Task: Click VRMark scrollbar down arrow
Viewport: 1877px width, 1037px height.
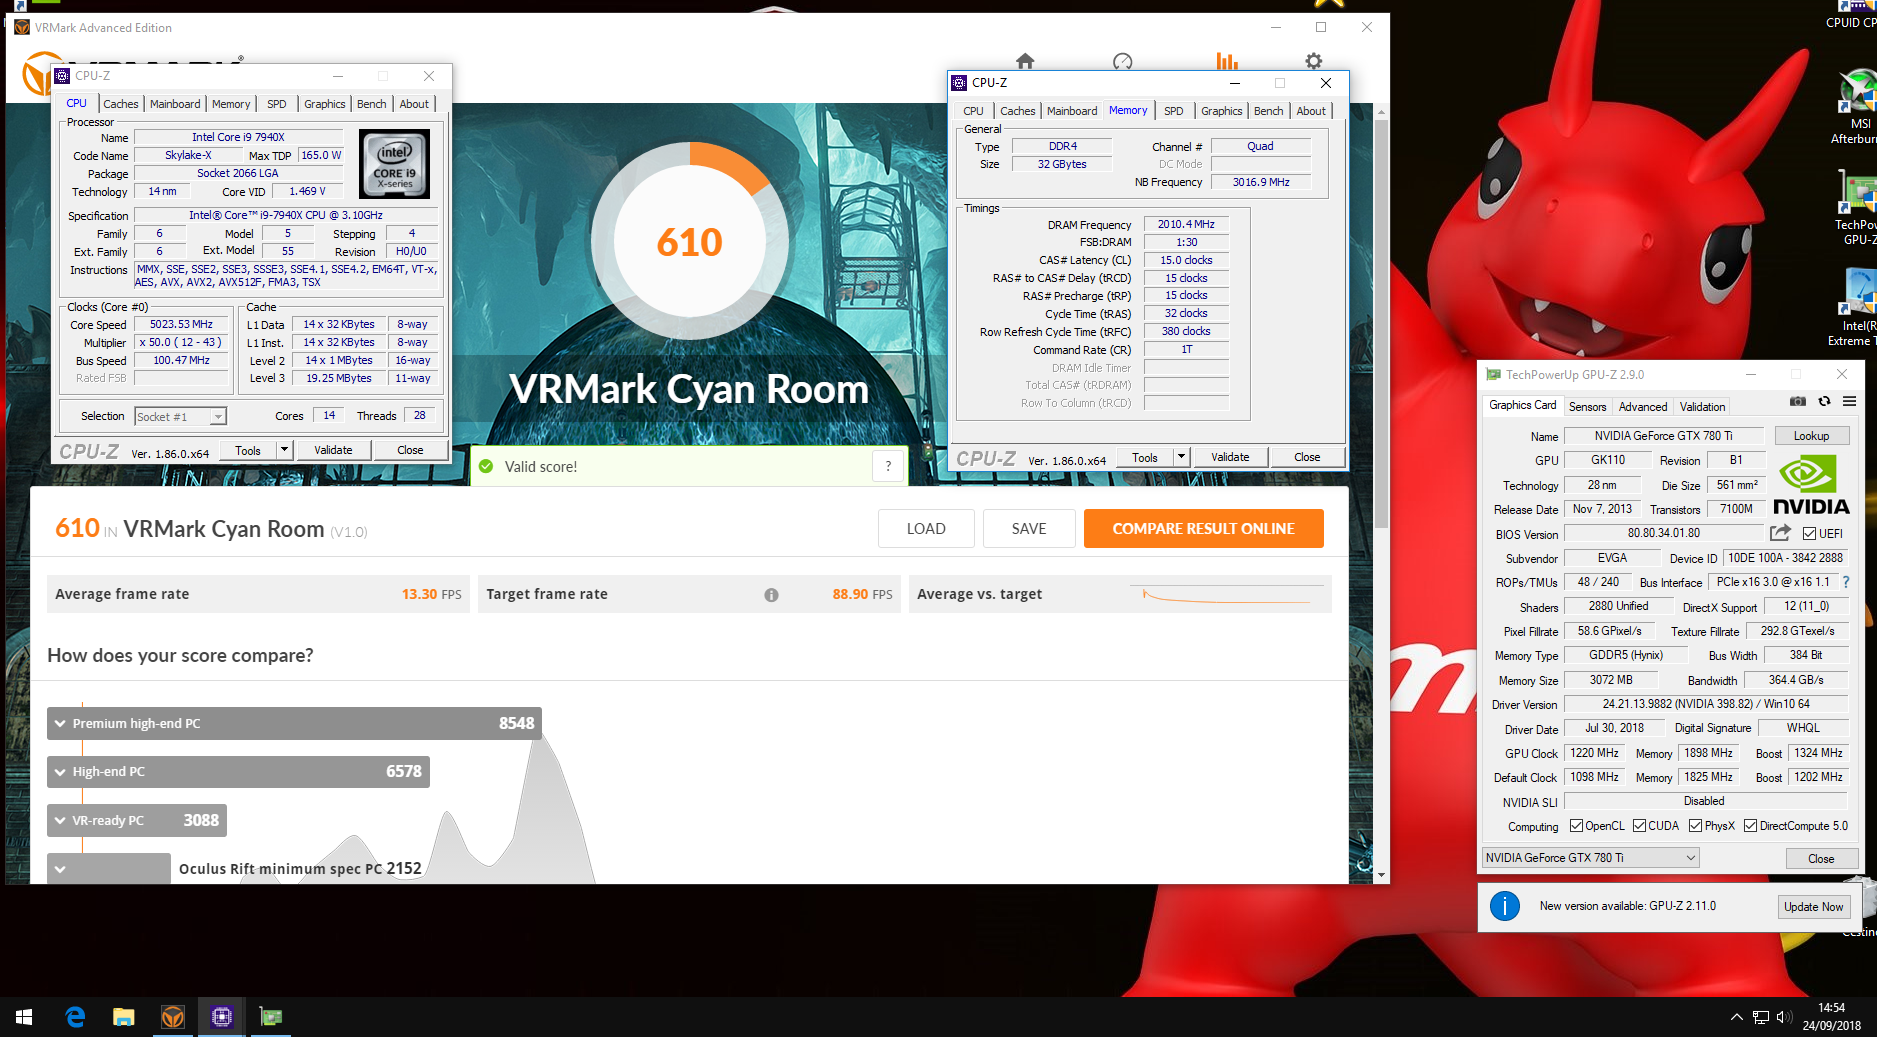Action: 1381,876
